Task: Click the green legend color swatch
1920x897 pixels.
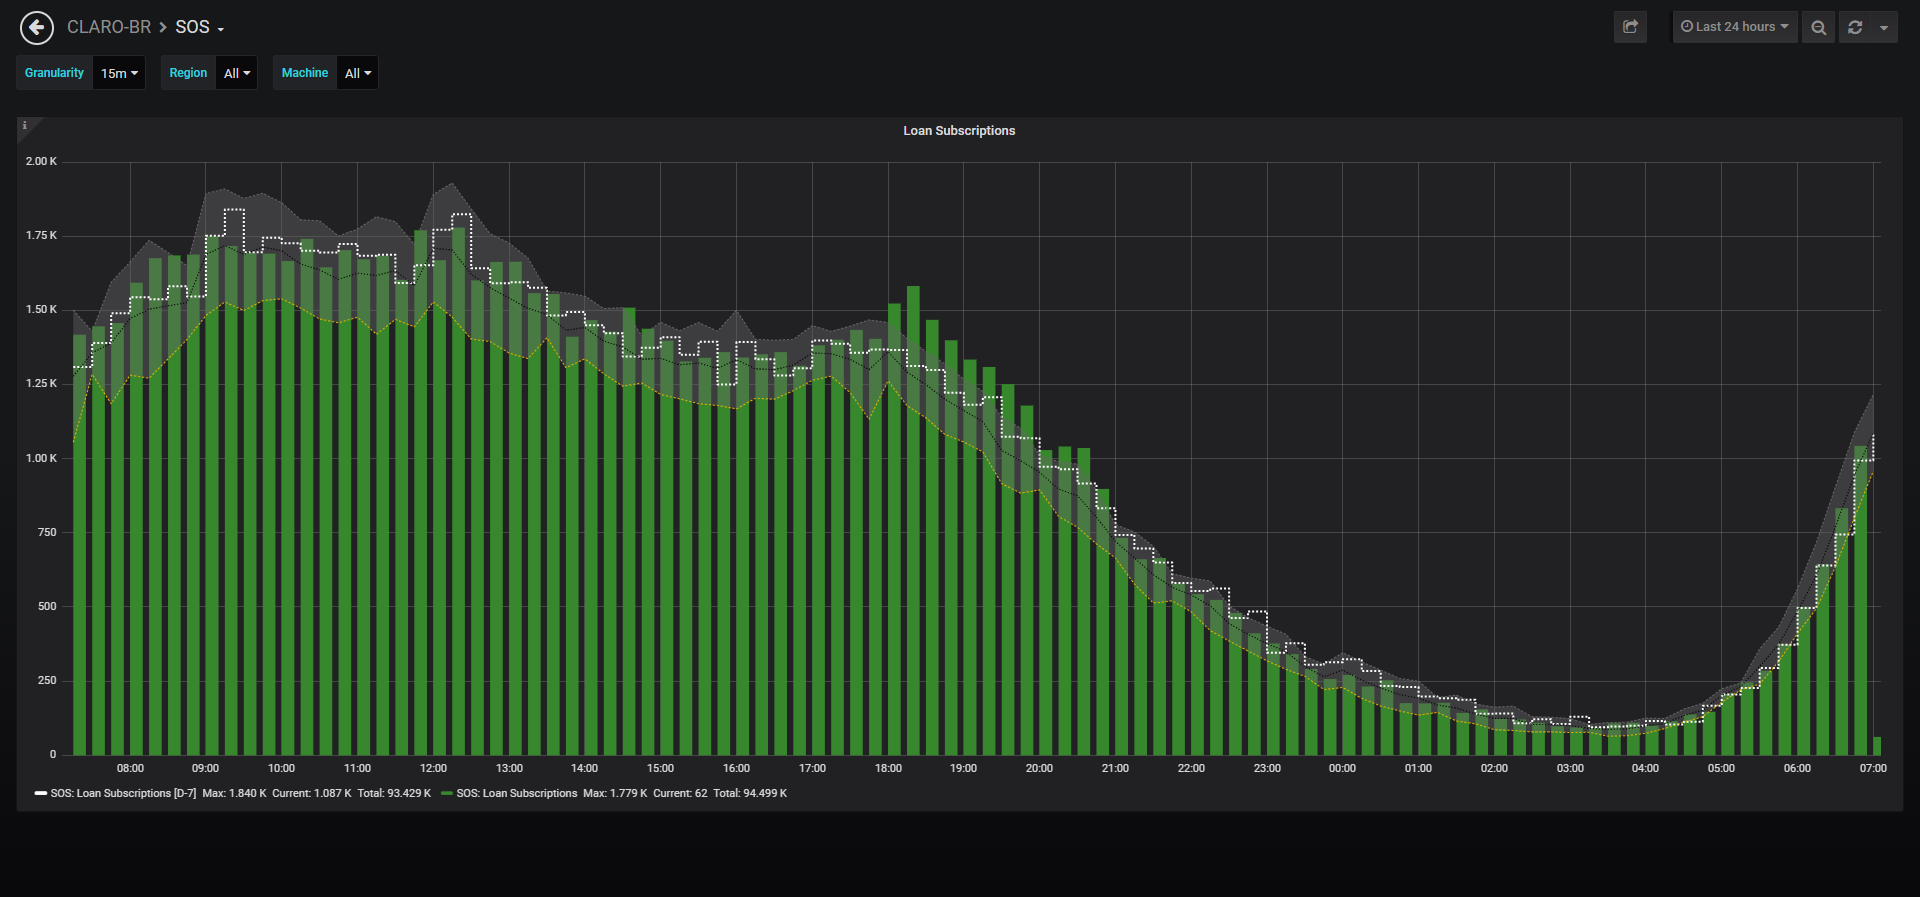Action: 447,793
